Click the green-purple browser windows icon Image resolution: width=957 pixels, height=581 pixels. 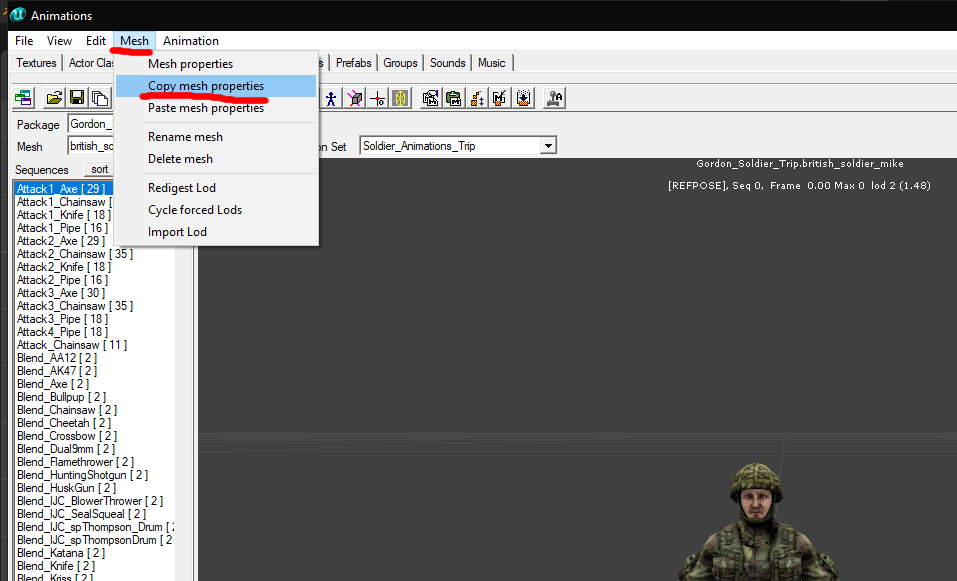tap(24, 98)
